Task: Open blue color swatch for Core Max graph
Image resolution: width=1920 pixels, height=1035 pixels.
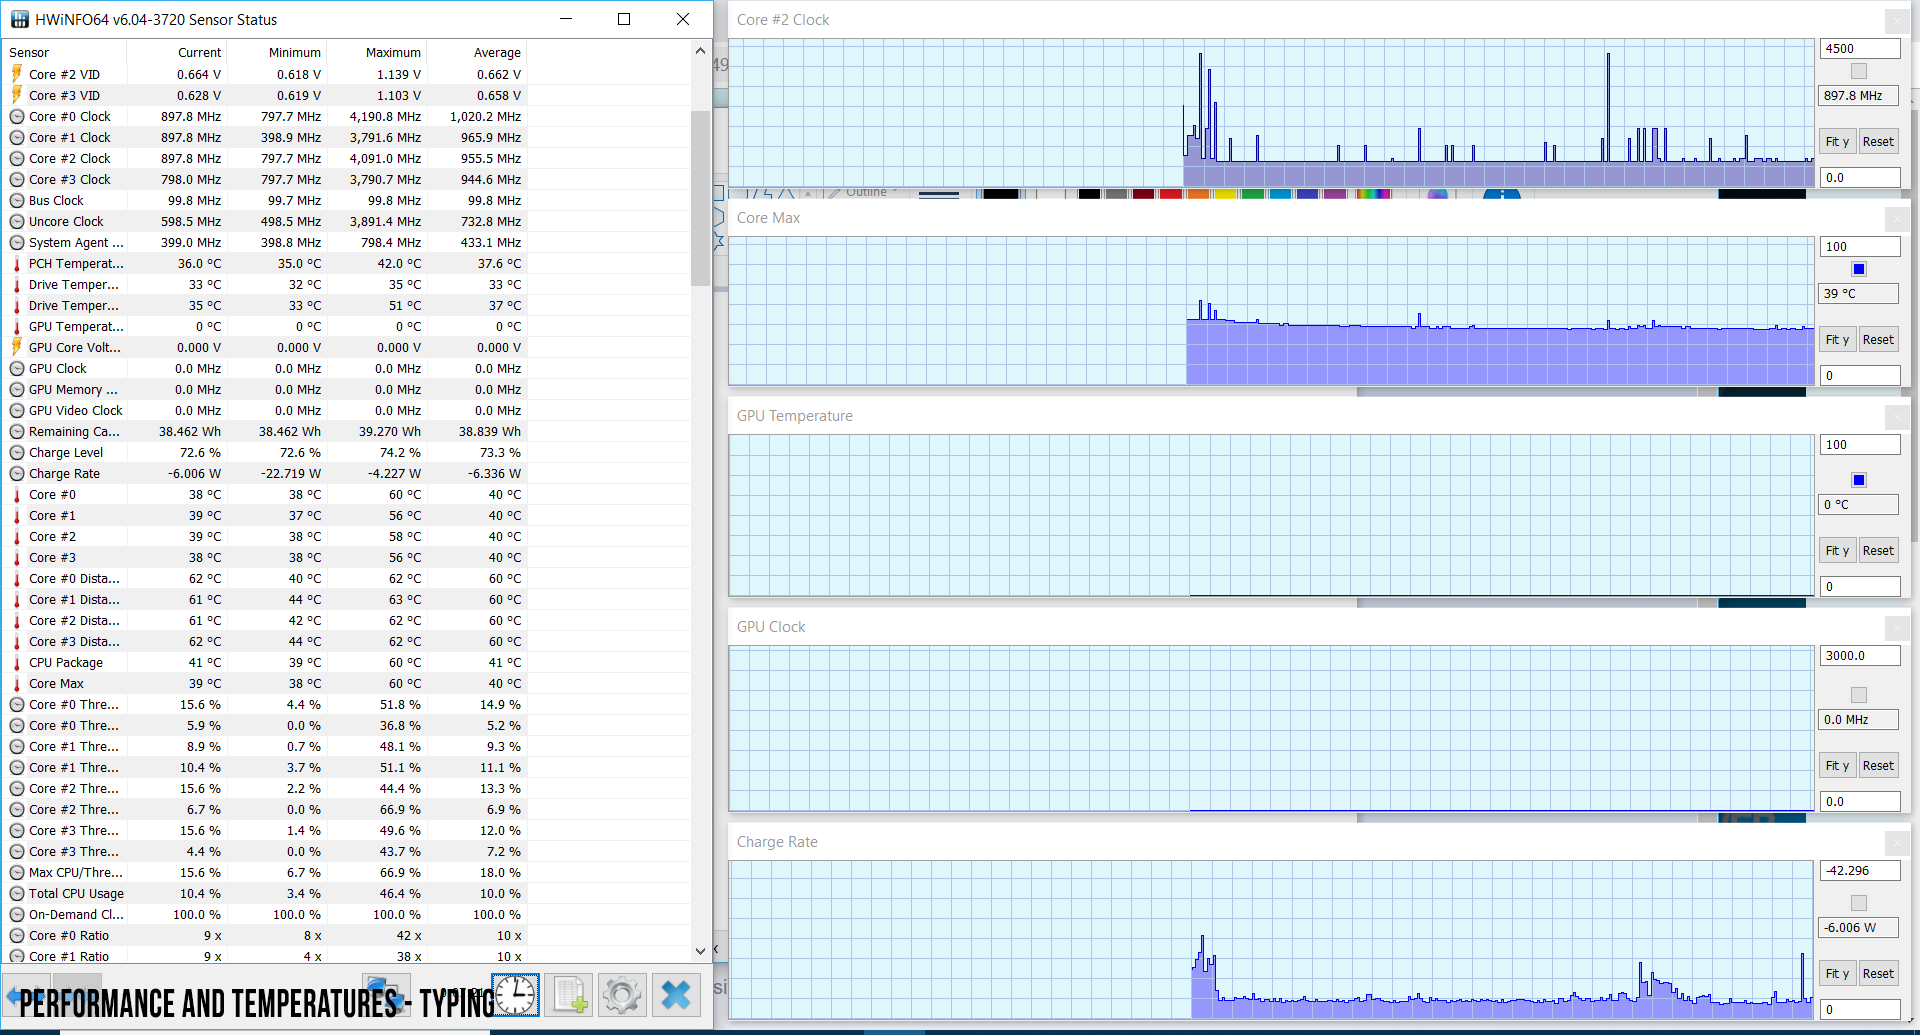Action: click(x=1859, y=269)
